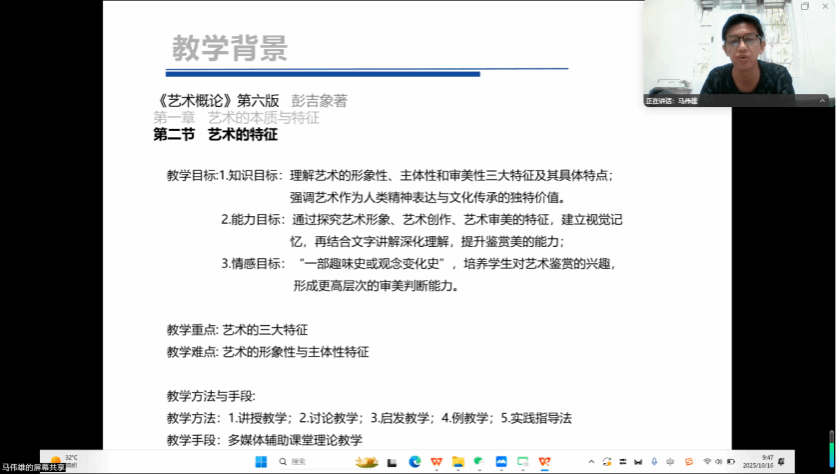Open the Wi-Fi network tray icon
The width and height of the screenshot is (836, 474).
(707, 461)
